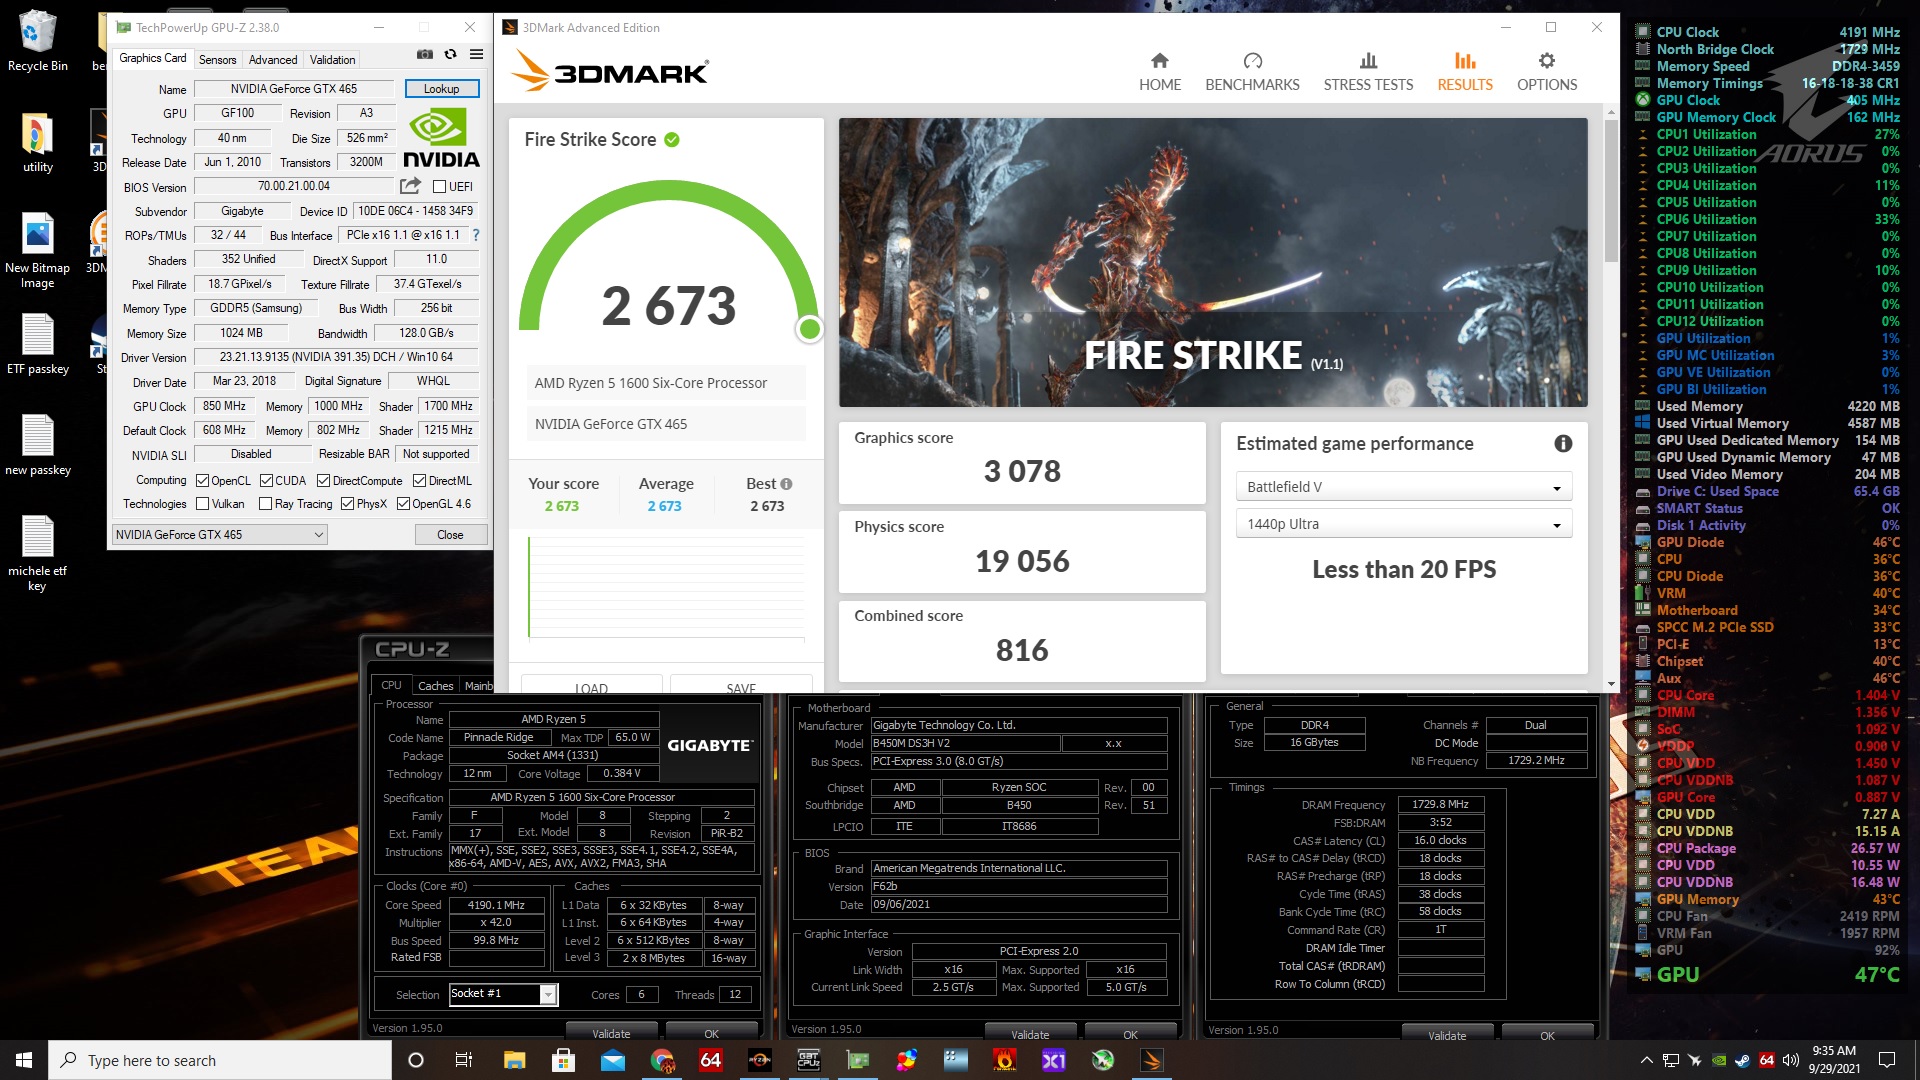
Task: Open the Windows Start menu
Action: coord(24,1060)
